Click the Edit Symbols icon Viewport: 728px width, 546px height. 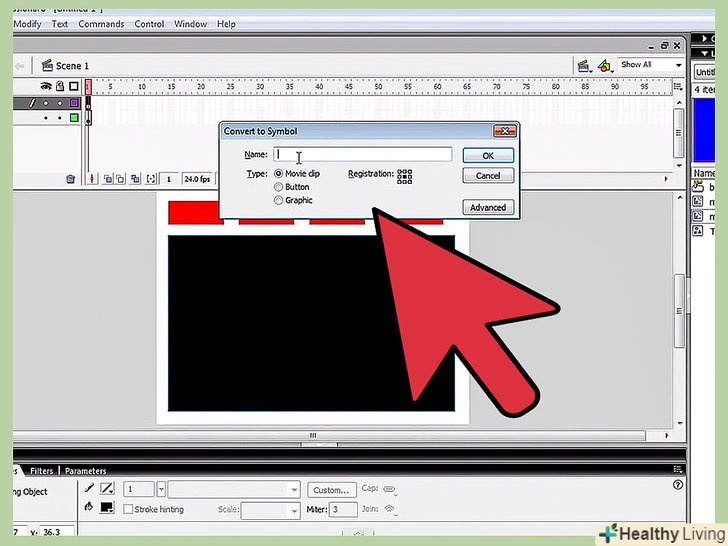pos(604,66)
